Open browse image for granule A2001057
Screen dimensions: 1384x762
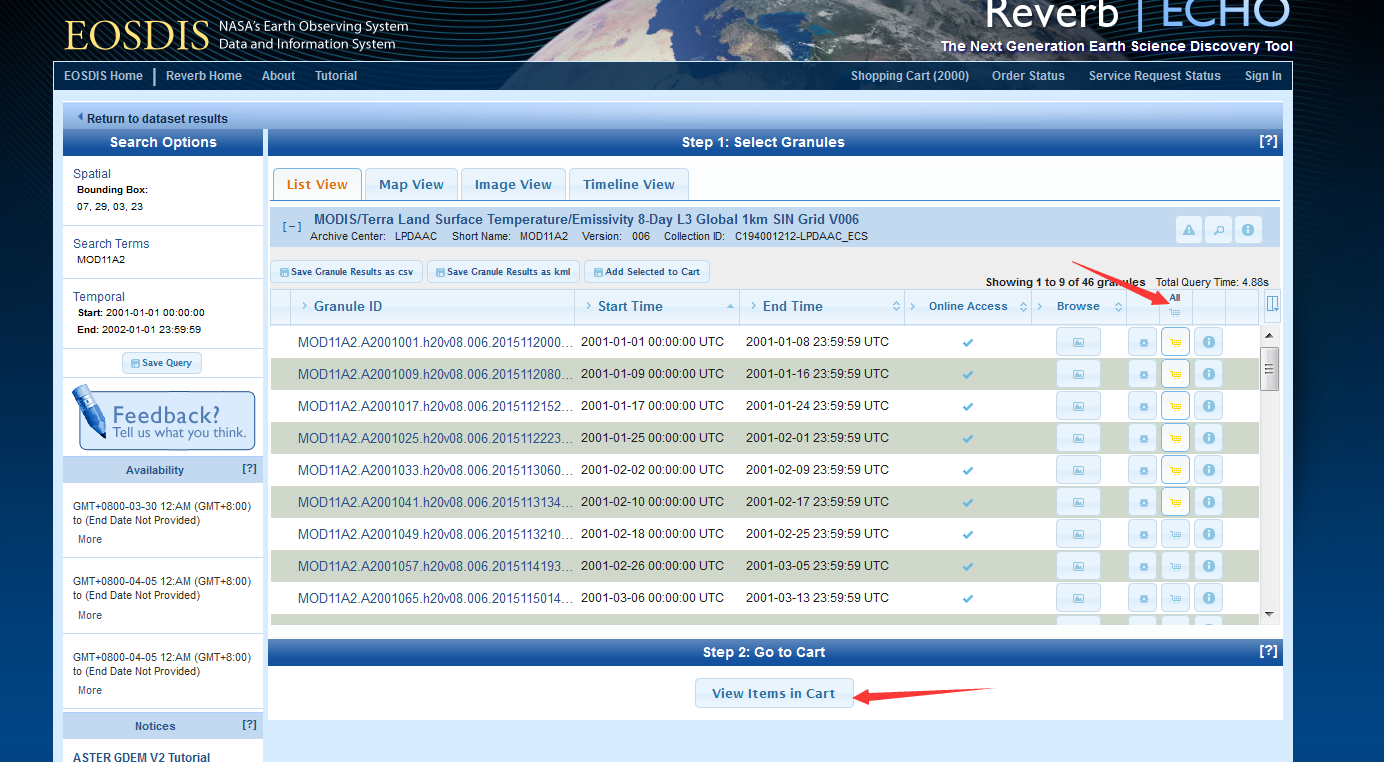[1078, 566]
